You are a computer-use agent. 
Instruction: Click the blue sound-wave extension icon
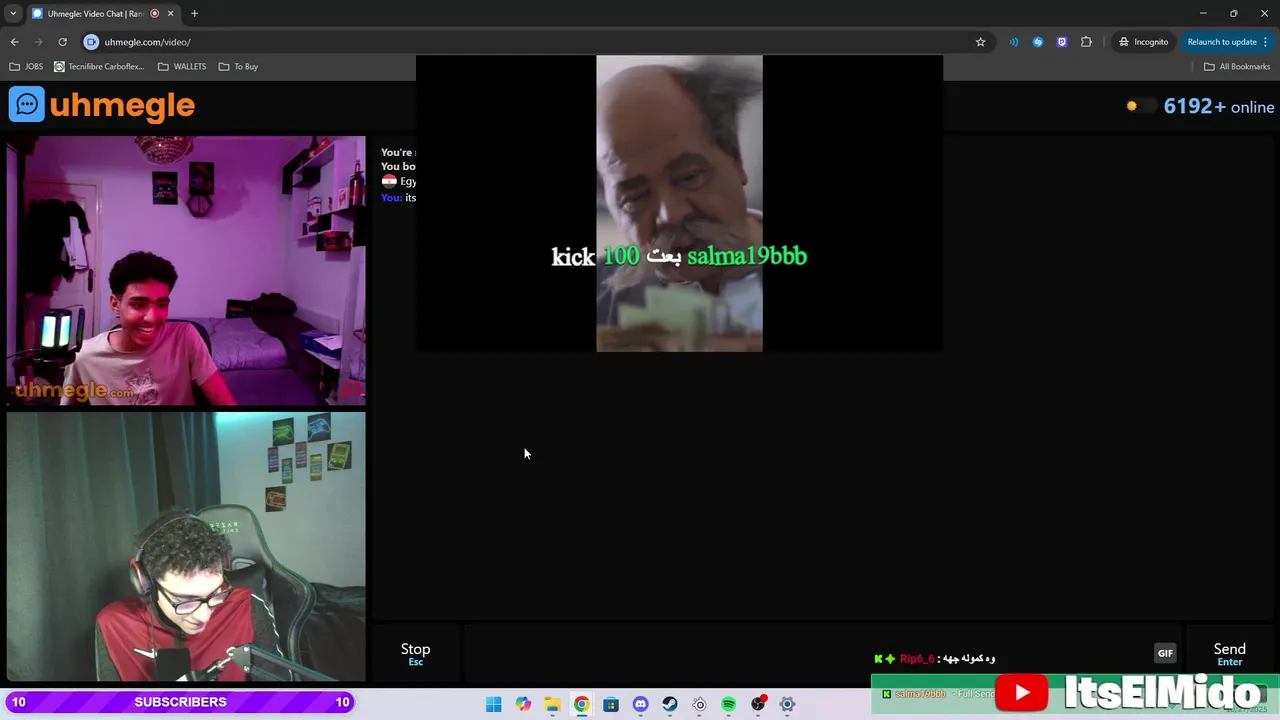pyautogui.click(x=1014, y=42)
